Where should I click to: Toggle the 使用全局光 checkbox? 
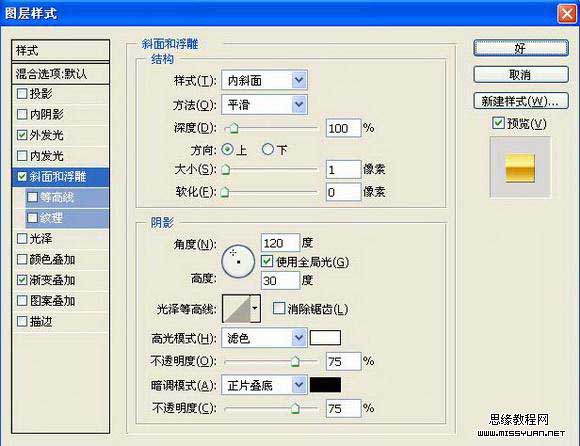[x=267, y=261]
